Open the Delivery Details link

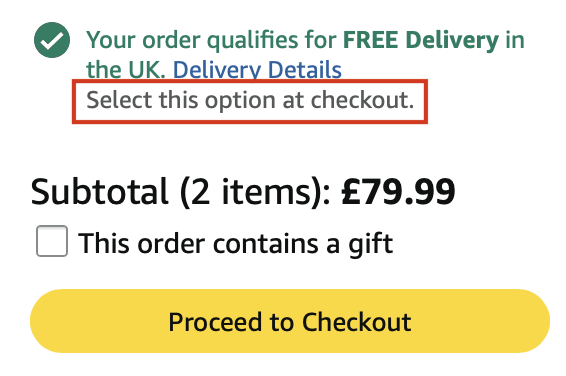point(257,70)
